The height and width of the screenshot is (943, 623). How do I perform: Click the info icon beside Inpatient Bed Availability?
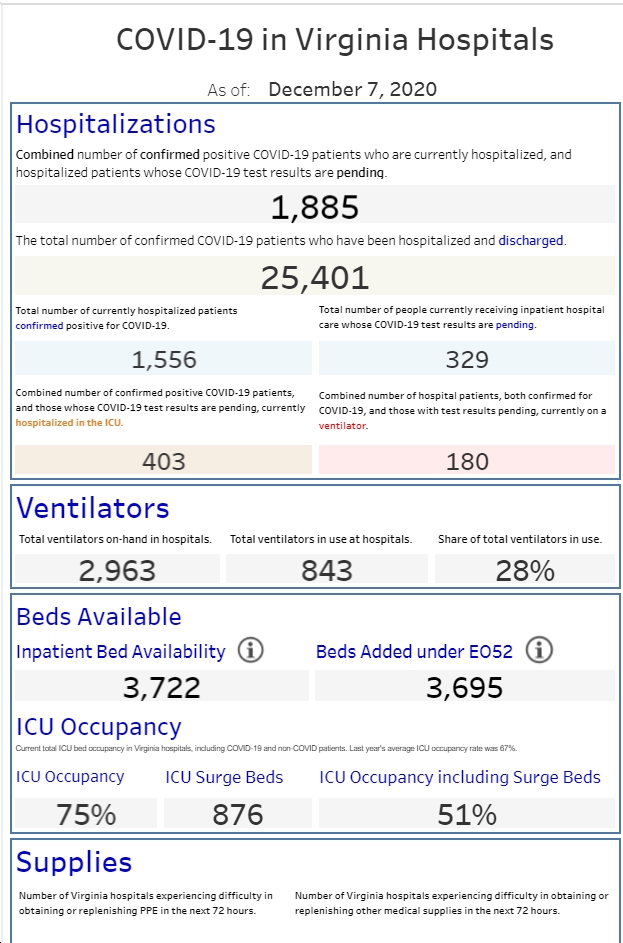pyautogui.click(x=250, y=651)
